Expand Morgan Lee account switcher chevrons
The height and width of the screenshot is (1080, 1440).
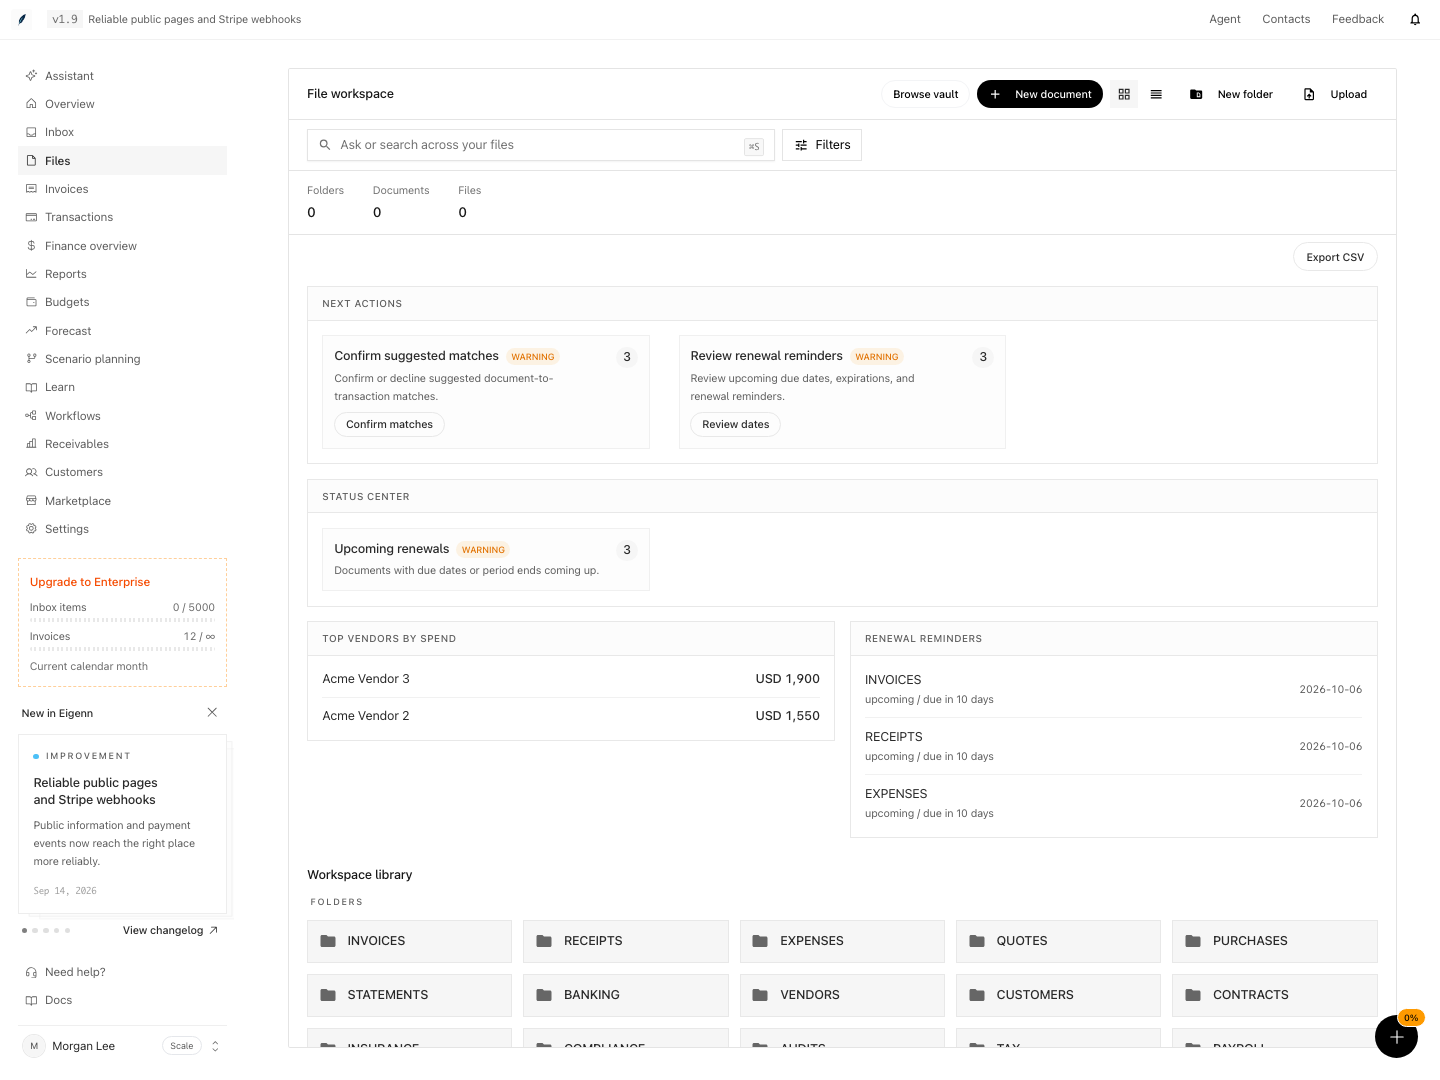[x=215, y=1046]
